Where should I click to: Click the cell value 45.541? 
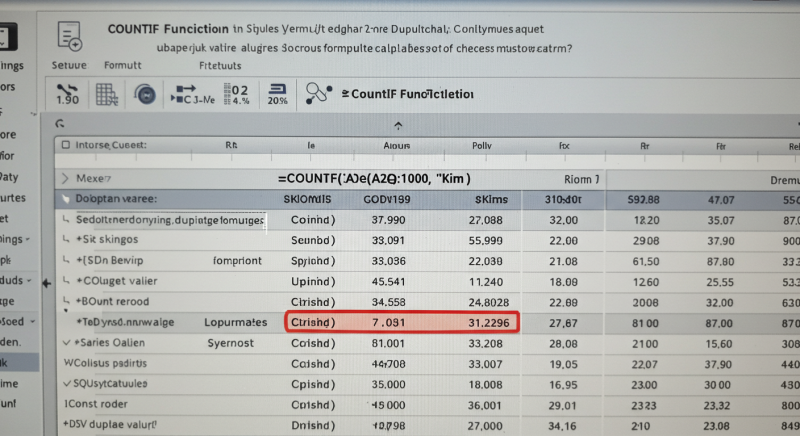point(388,281)
